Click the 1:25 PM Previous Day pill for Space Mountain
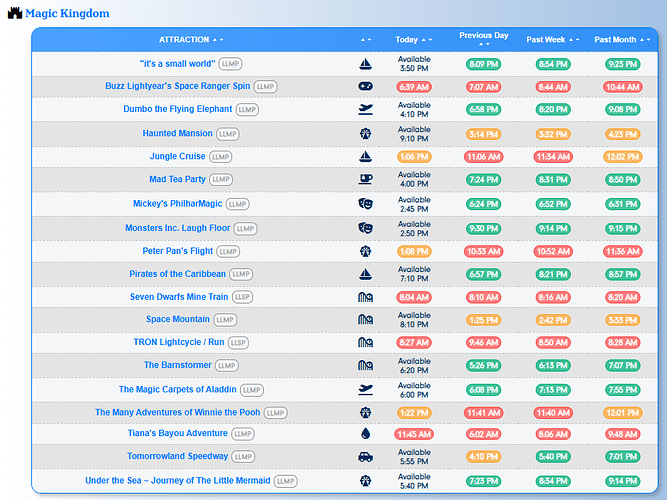 coord(484,320)
